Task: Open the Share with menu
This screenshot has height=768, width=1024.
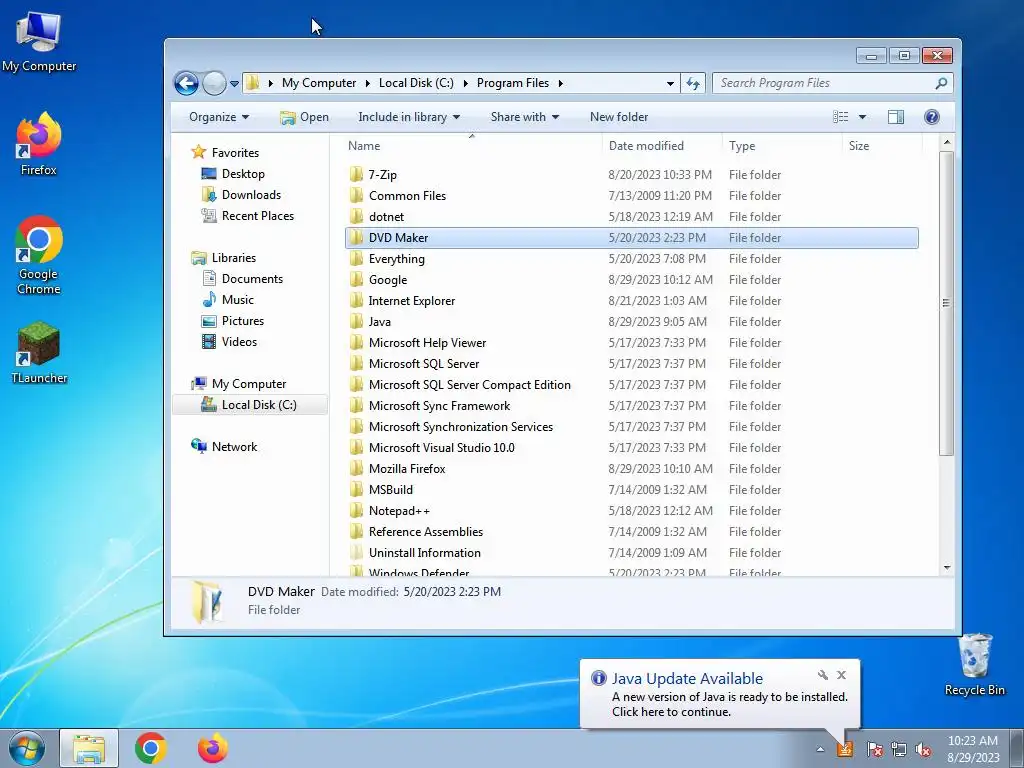Action: point(524,117)
